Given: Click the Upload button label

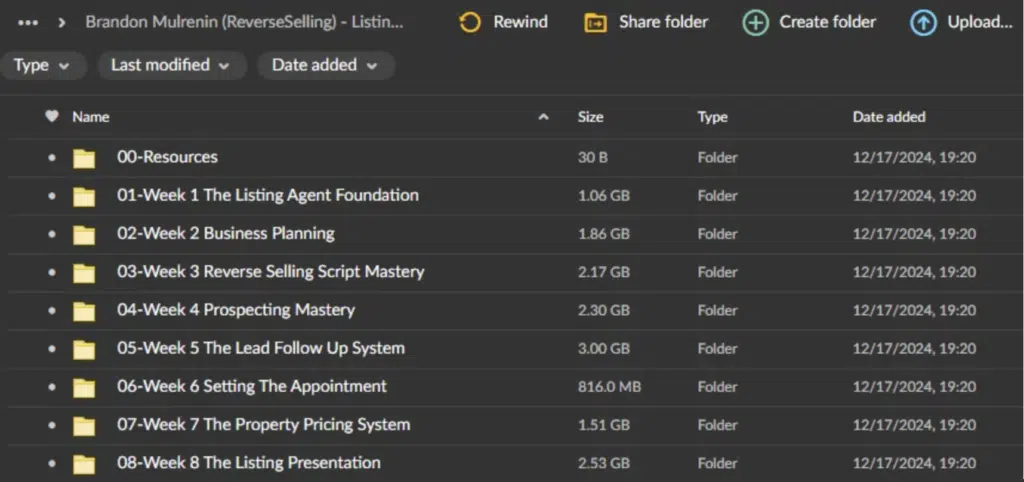Looking at the screenshot, I should tap(980, 23).
